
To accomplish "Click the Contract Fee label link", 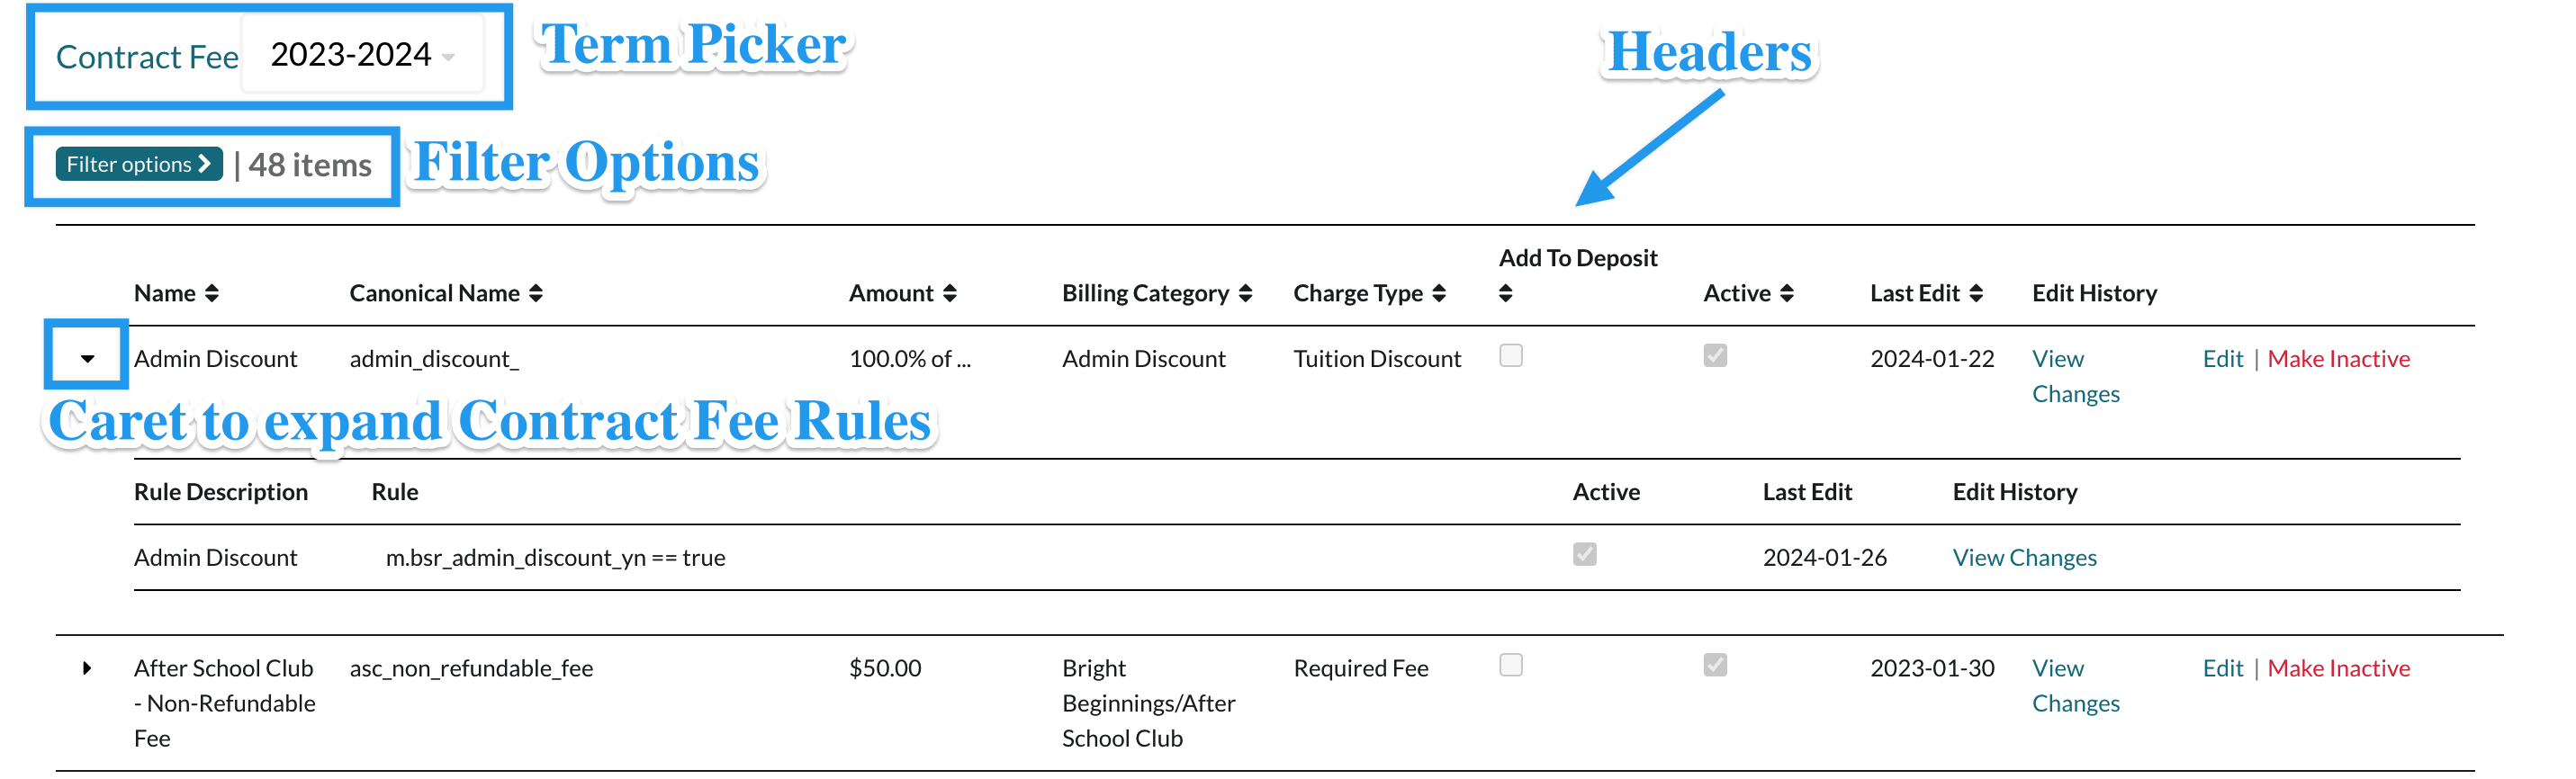I will (x=147, y=57).
